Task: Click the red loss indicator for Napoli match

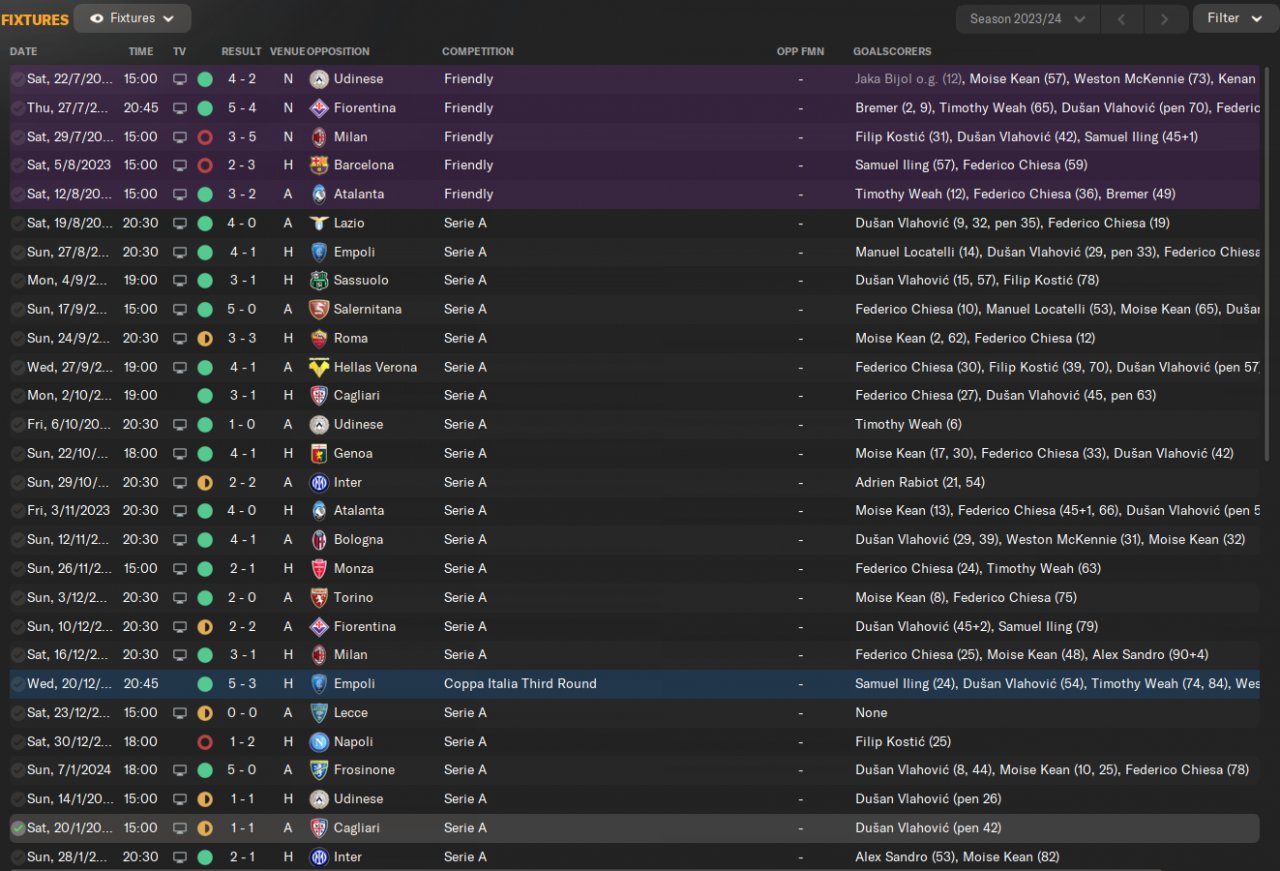Action: tap(205, 742)
